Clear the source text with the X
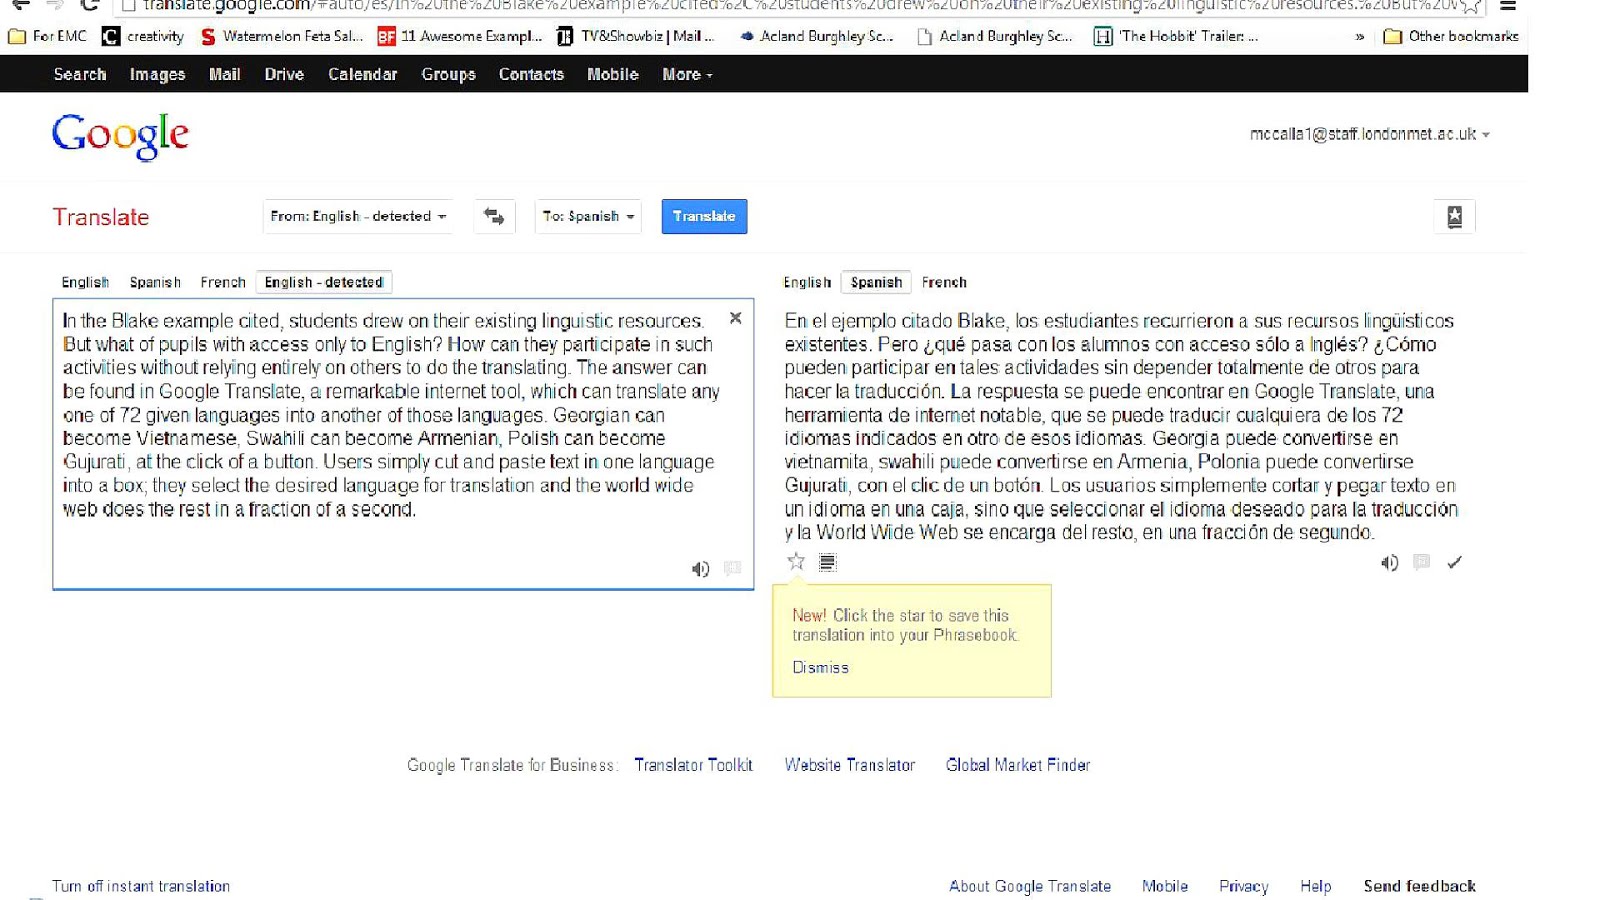This screenshot has width=1600, height=900. (x=735, y=318)
